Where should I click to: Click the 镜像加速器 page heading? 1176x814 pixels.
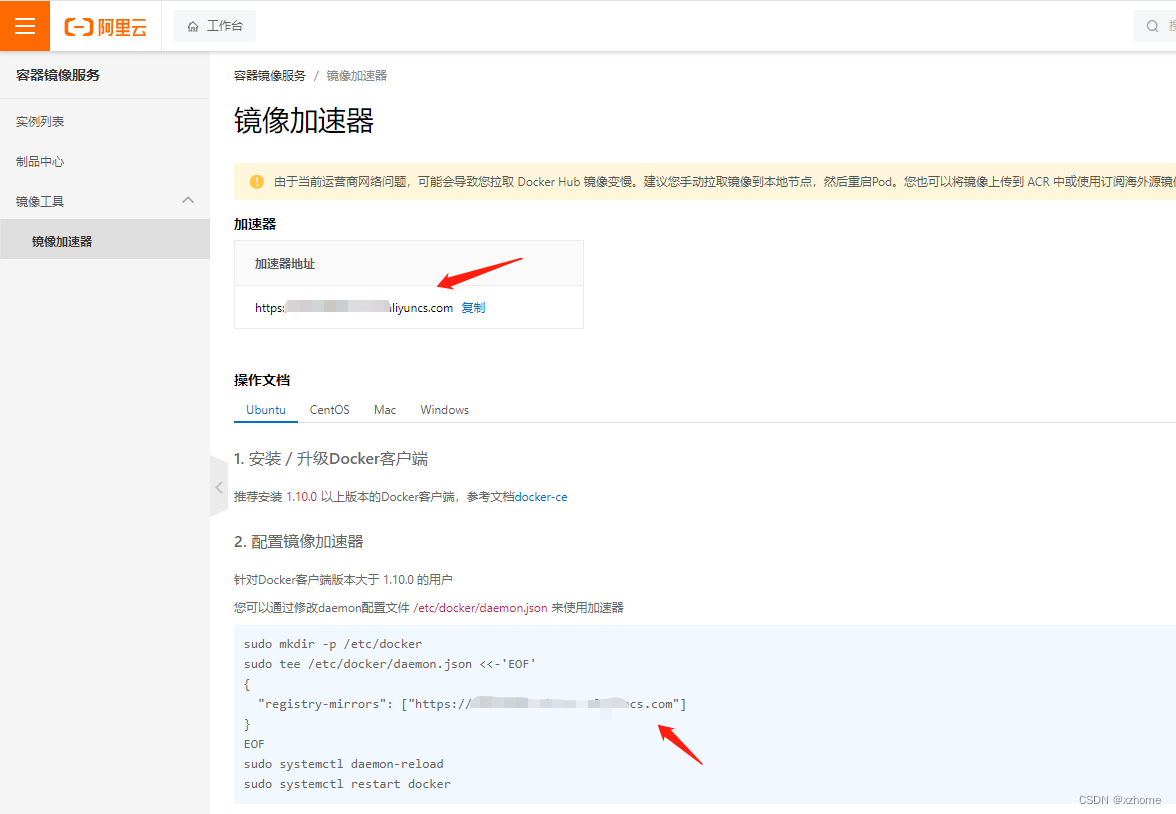coord(304,121)
